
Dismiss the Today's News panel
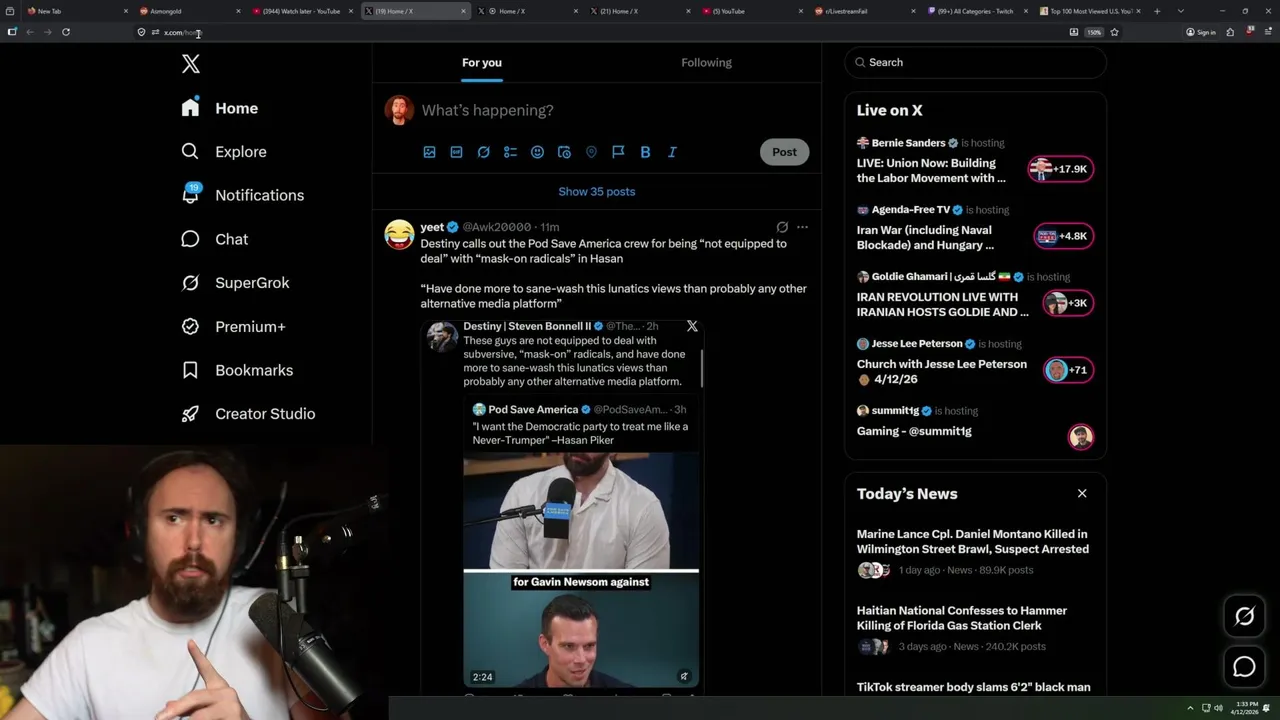(x=1081, y=493)
